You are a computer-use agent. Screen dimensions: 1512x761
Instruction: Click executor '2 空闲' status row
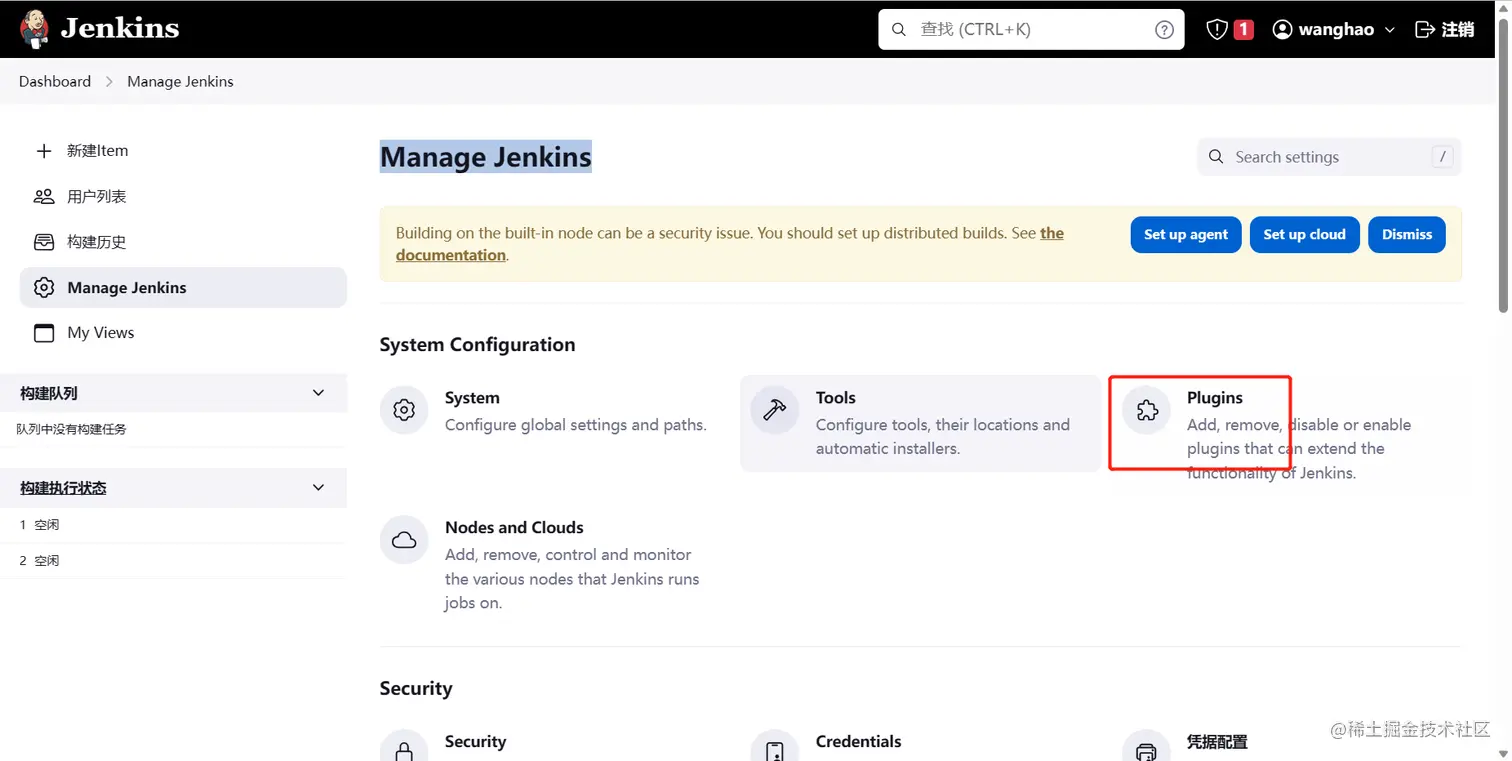(x=173, y=561)
